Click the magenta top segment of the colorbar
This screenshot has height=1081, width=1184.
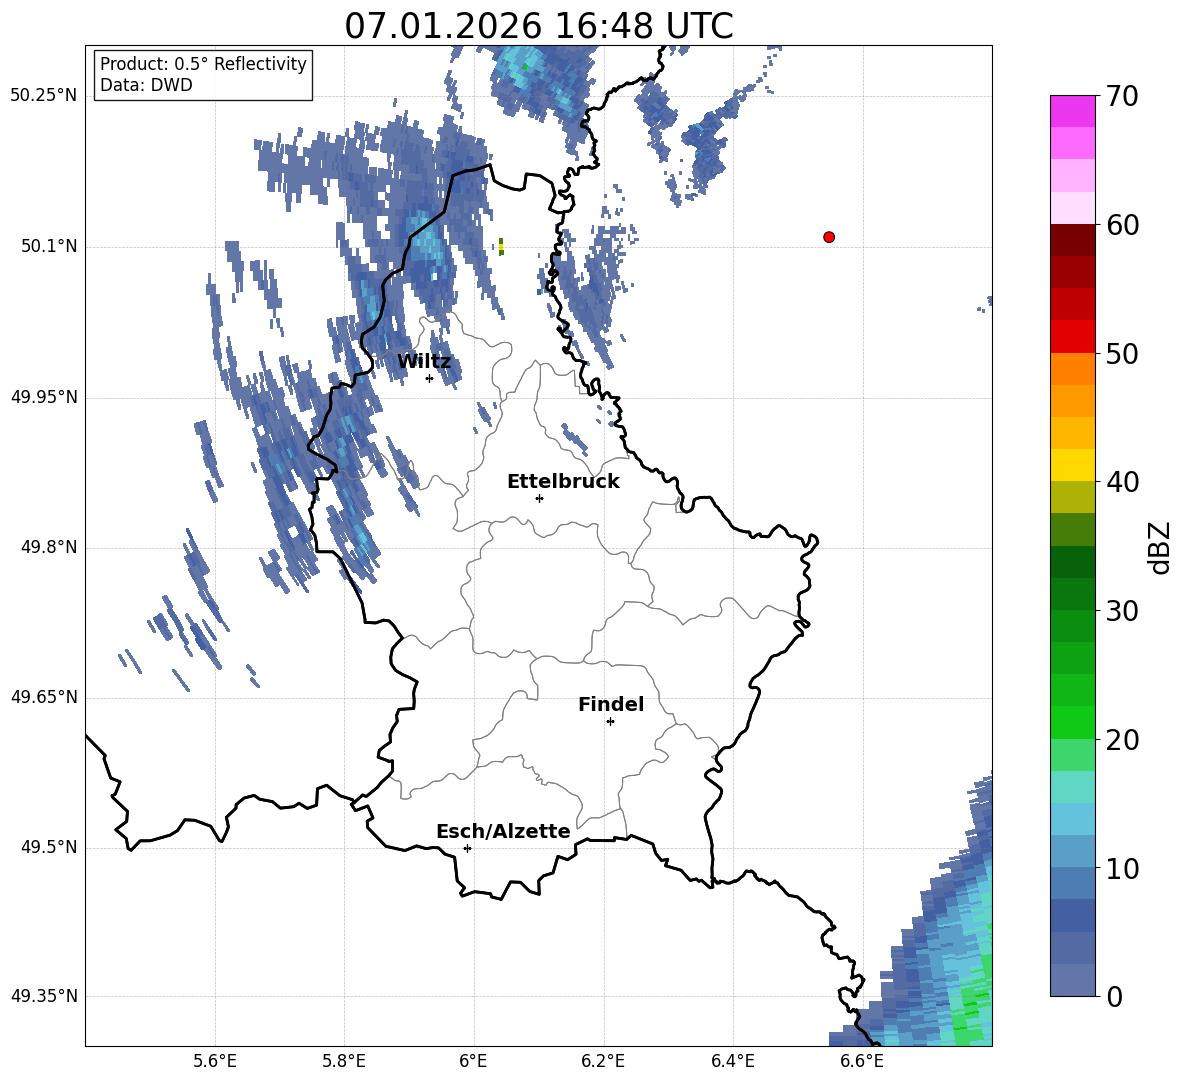(1072, 112)
